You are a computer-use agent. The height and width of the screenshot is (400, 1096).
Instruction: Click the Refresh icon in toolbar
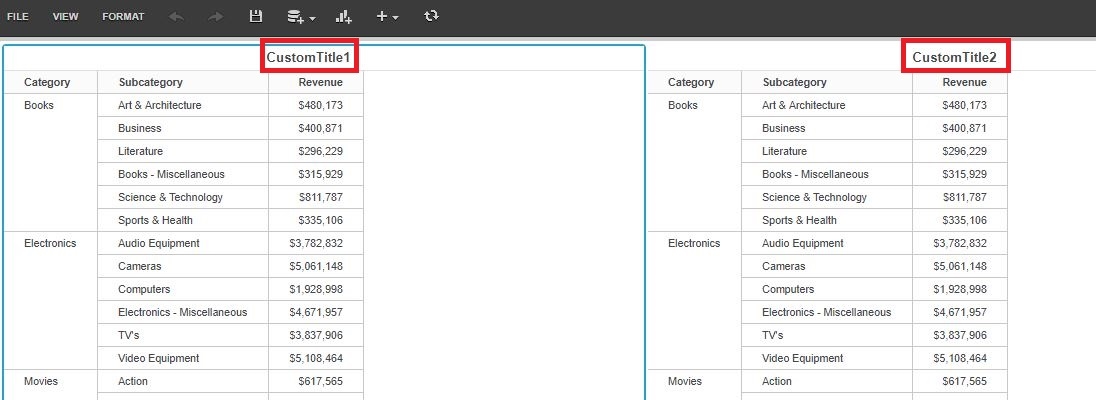431,17
